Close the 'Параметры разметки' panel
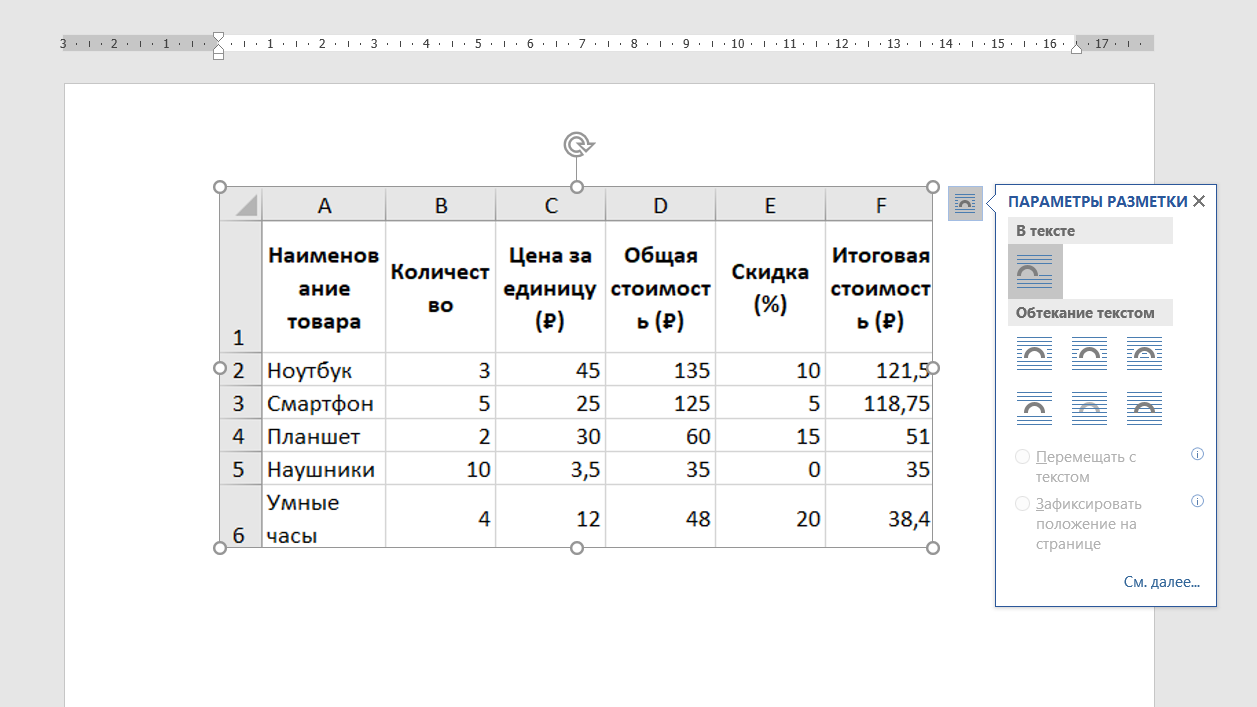 click(1199, 201)
